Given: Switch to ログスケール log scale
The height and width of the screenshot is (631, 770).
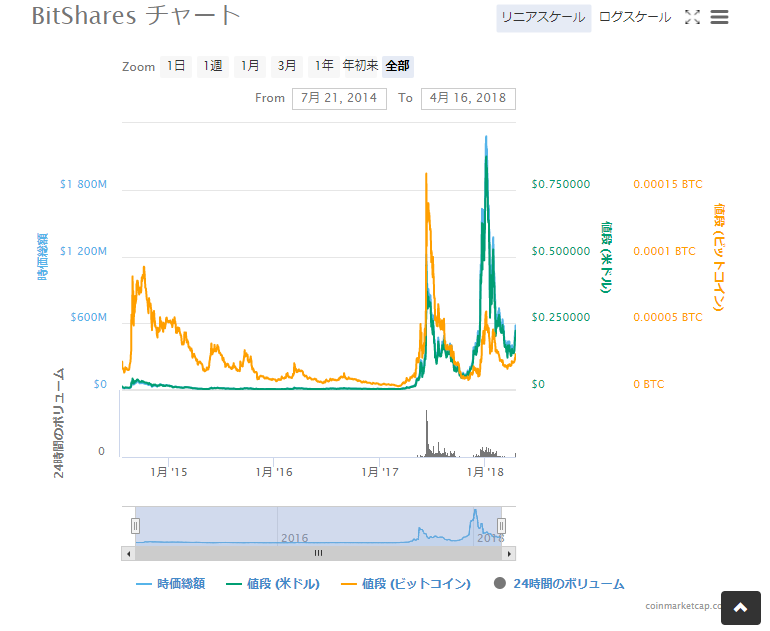Looking at the screenshot, I should tap(635, 18).
